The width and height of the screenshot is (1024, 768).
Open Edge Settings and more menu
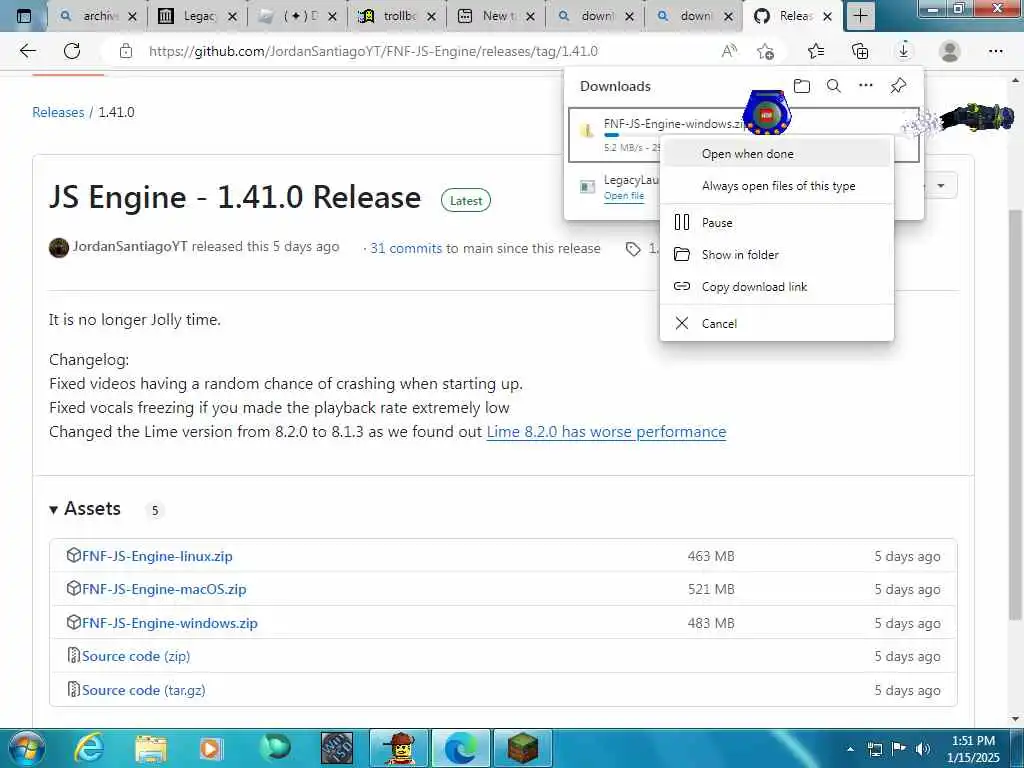click(x=995, y=51)
